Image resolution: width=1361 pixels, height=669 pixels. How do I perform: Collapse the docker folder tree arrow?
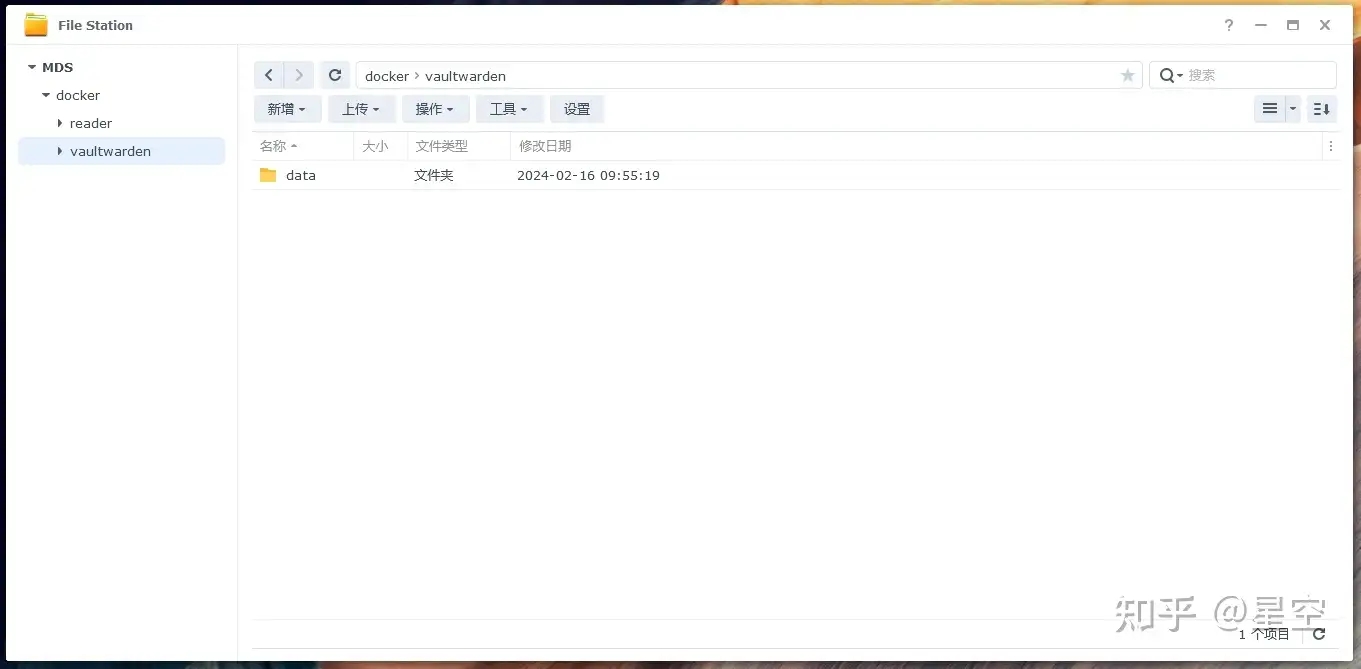(x=46, y=96)
